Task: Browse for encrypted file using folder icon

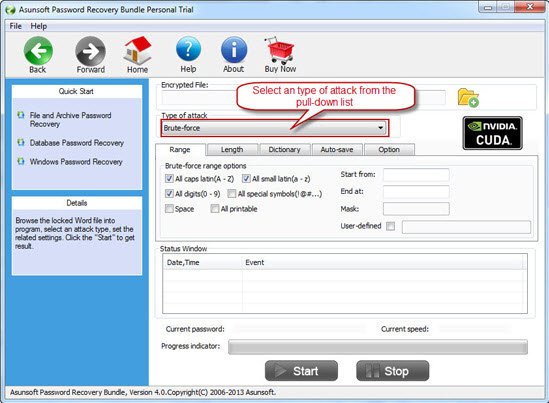Action: click(x=468, y=98)
